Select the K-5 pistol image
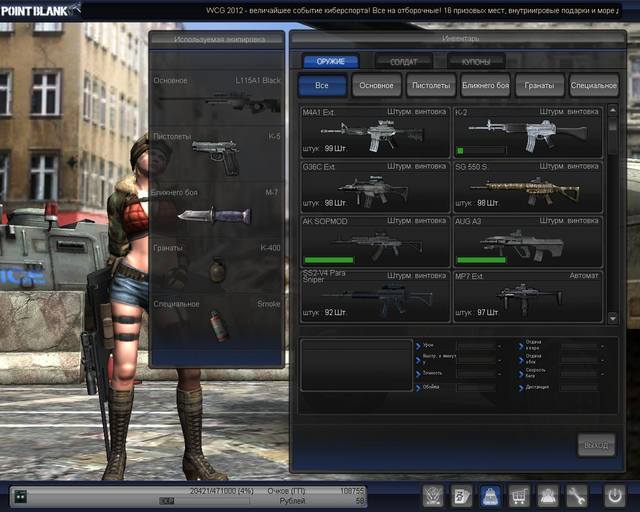 (x=216, y=156)
